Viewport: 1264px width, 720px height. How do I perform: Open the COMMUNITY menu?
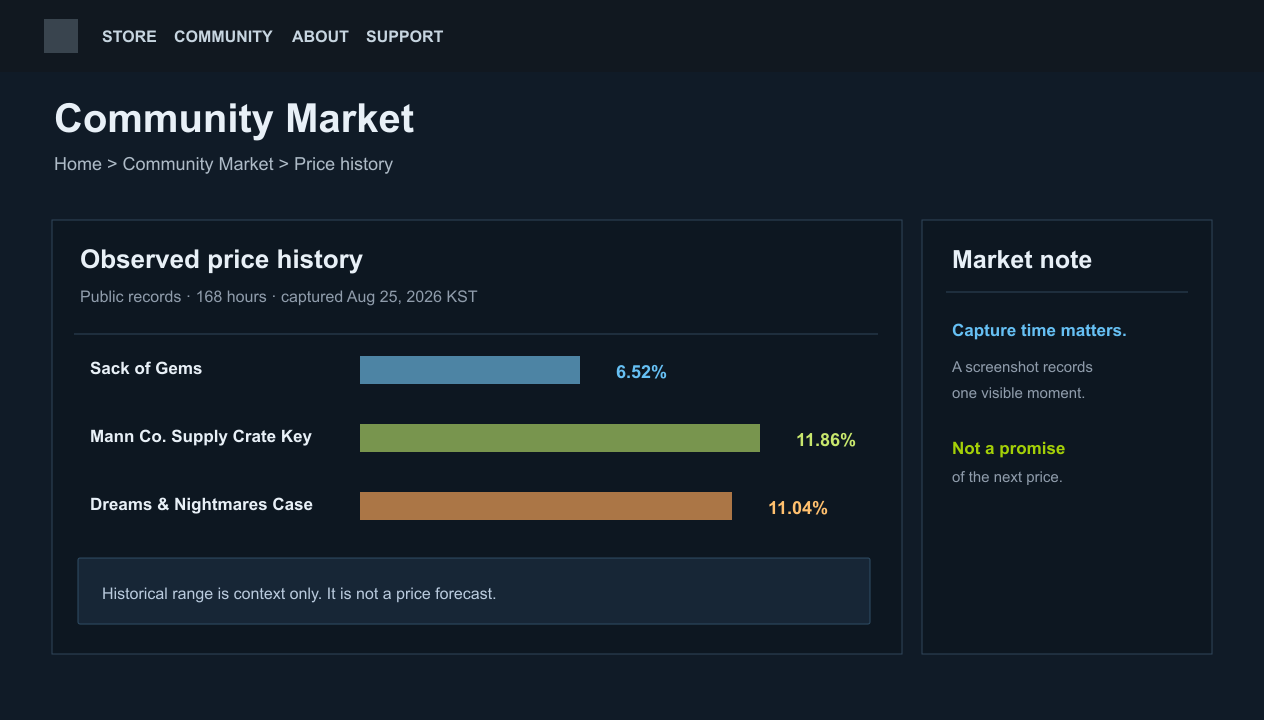(x=223, y=36)
